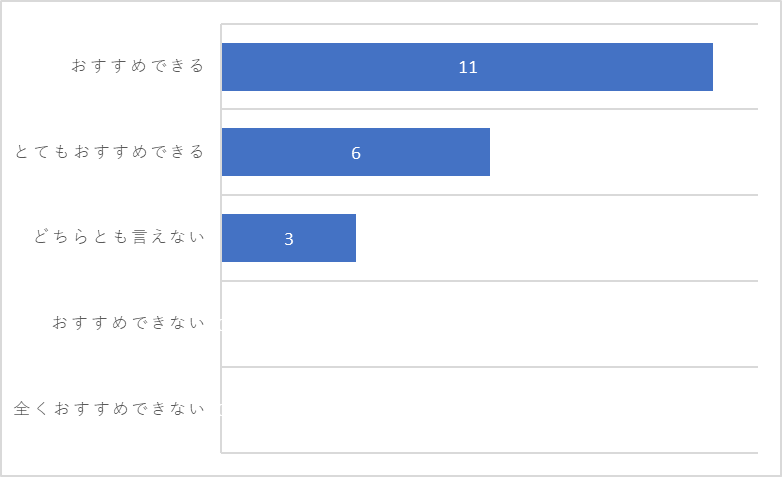Click empty plot area in 全くおすすめできない row
Image resolution: width=782 pixels, height=477 pixels.
coord(490,410)
